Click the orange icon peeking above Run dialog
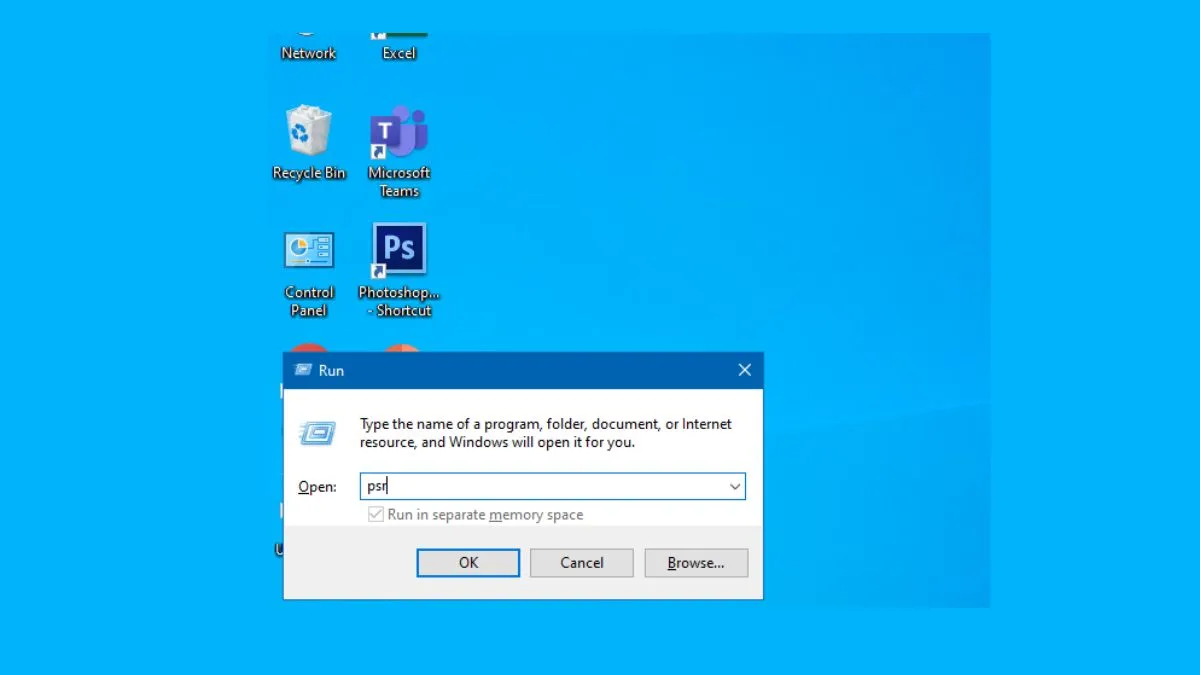This screenshot has width=1200, height=675. pyautogui.click(x=402, y=347)
